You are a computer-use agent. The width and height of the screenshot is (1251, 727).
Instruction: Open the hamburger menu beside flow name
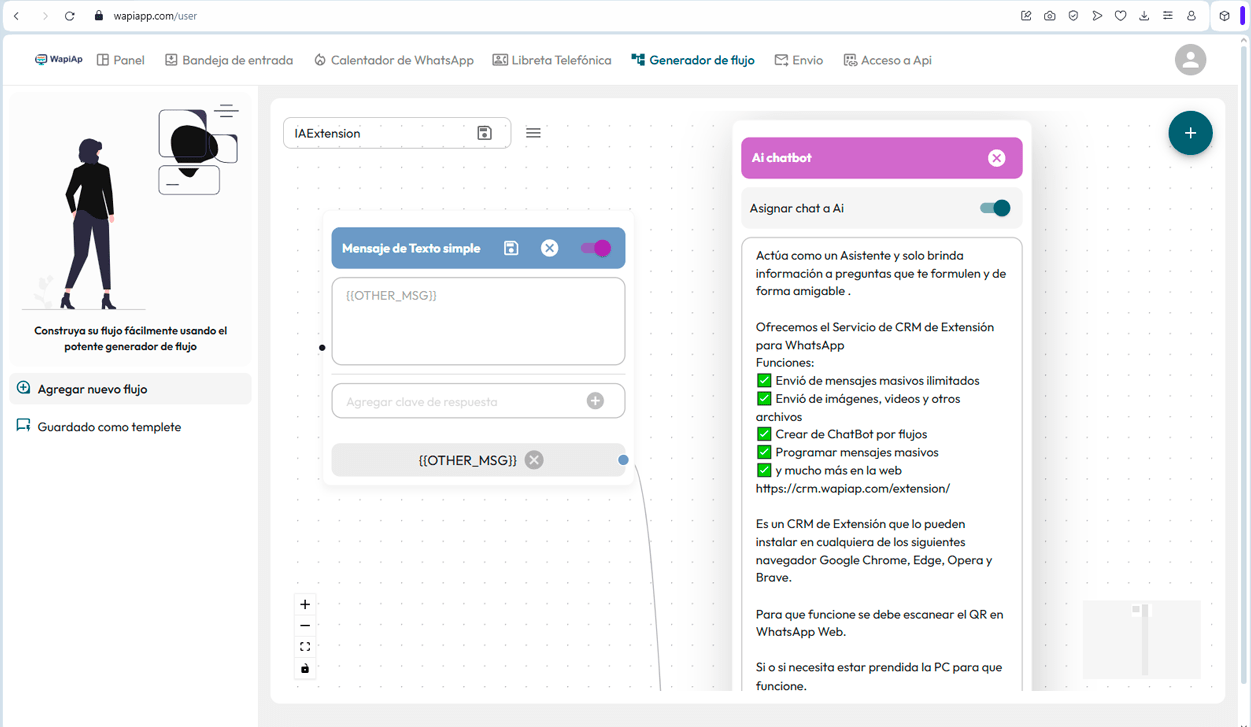[533, 133]
